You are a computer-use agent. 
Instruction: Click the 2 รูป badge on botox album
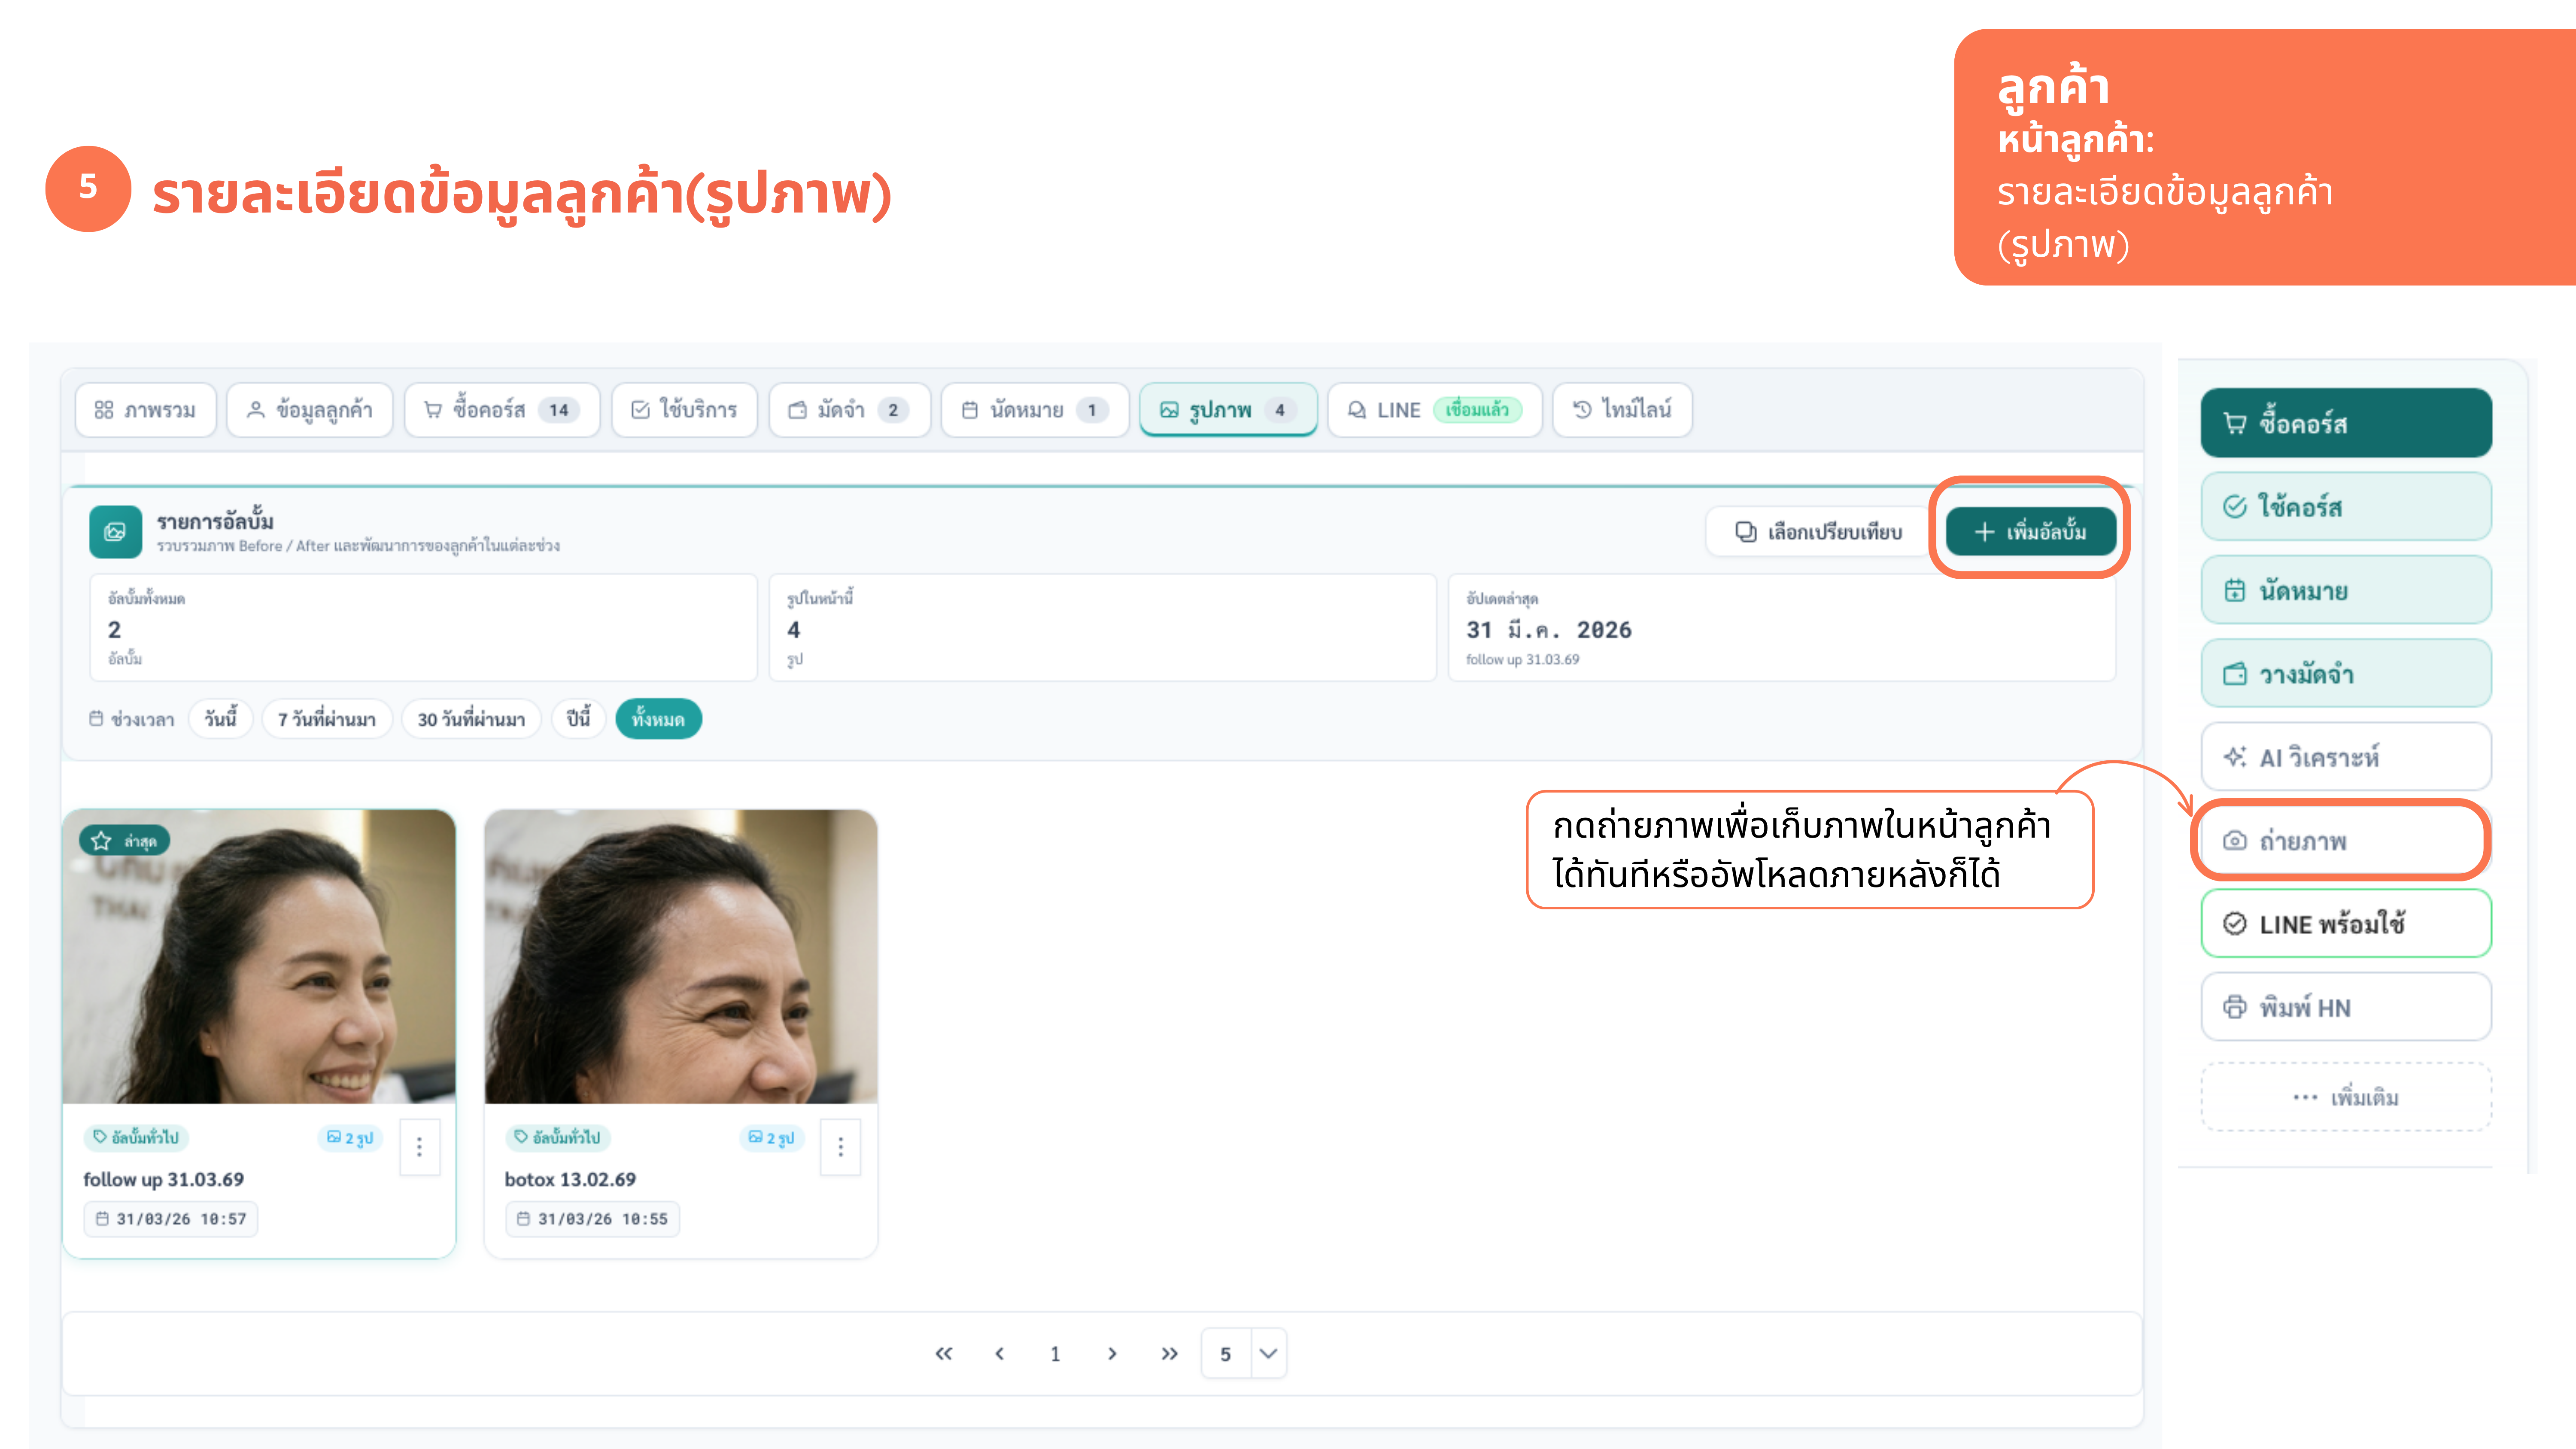coord(772,1138)
